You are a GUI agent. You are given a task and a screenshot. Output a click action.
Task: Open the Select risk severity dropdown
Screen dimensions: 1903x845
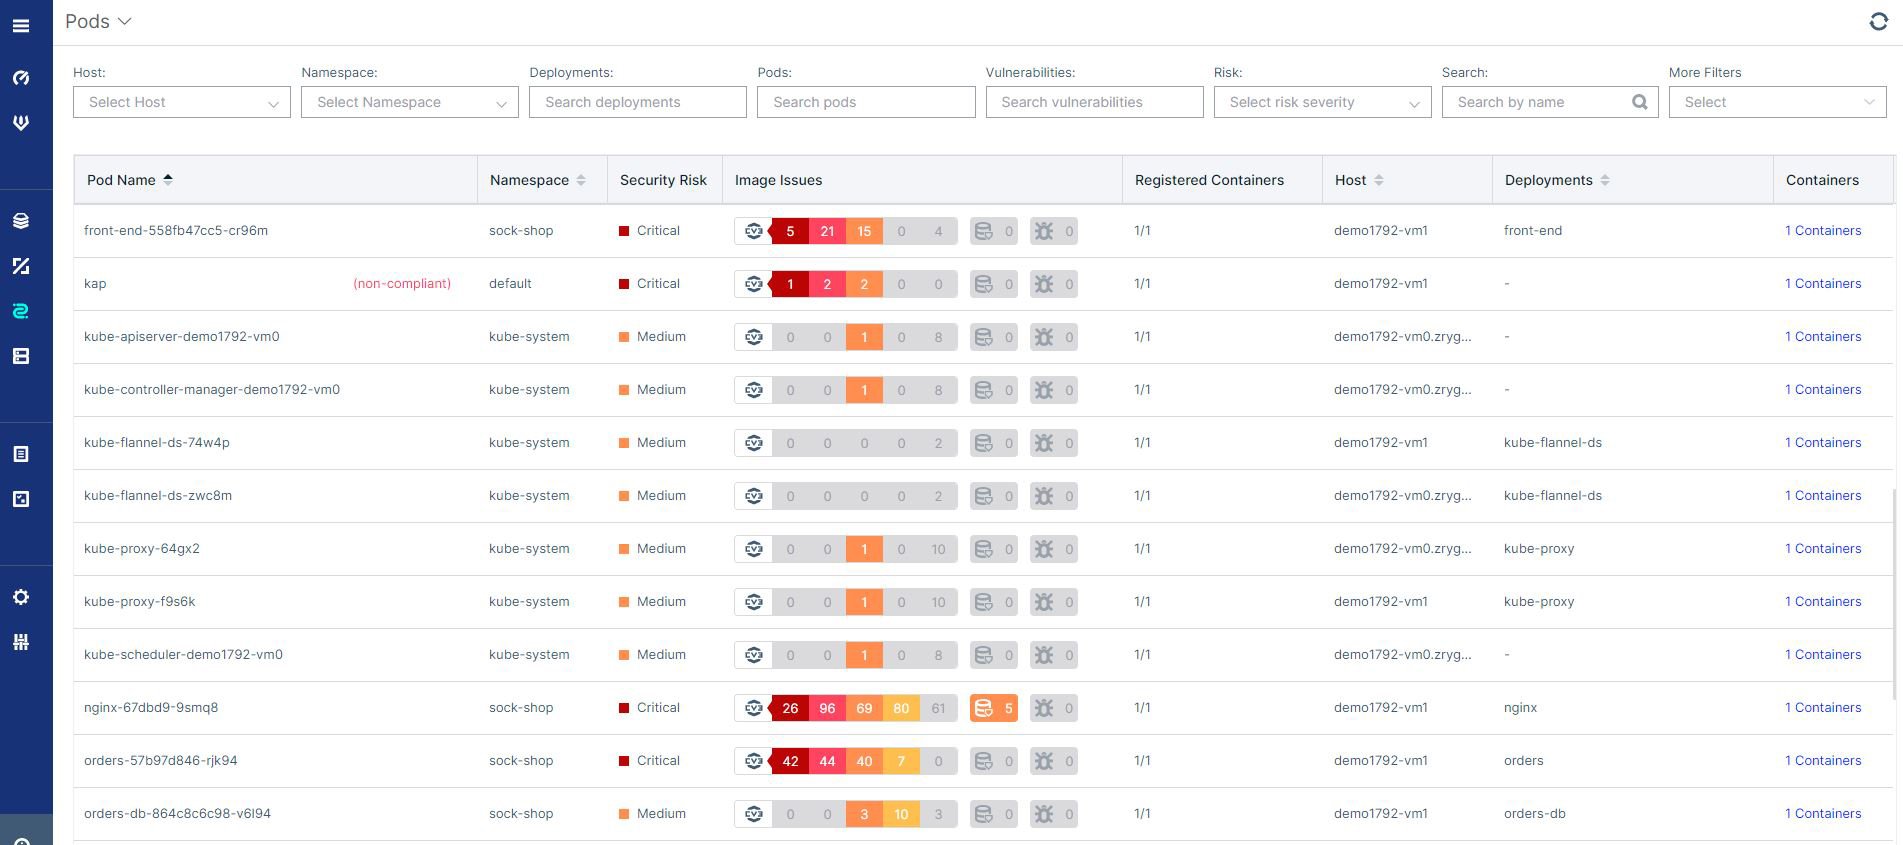[x=1322, y=102]
